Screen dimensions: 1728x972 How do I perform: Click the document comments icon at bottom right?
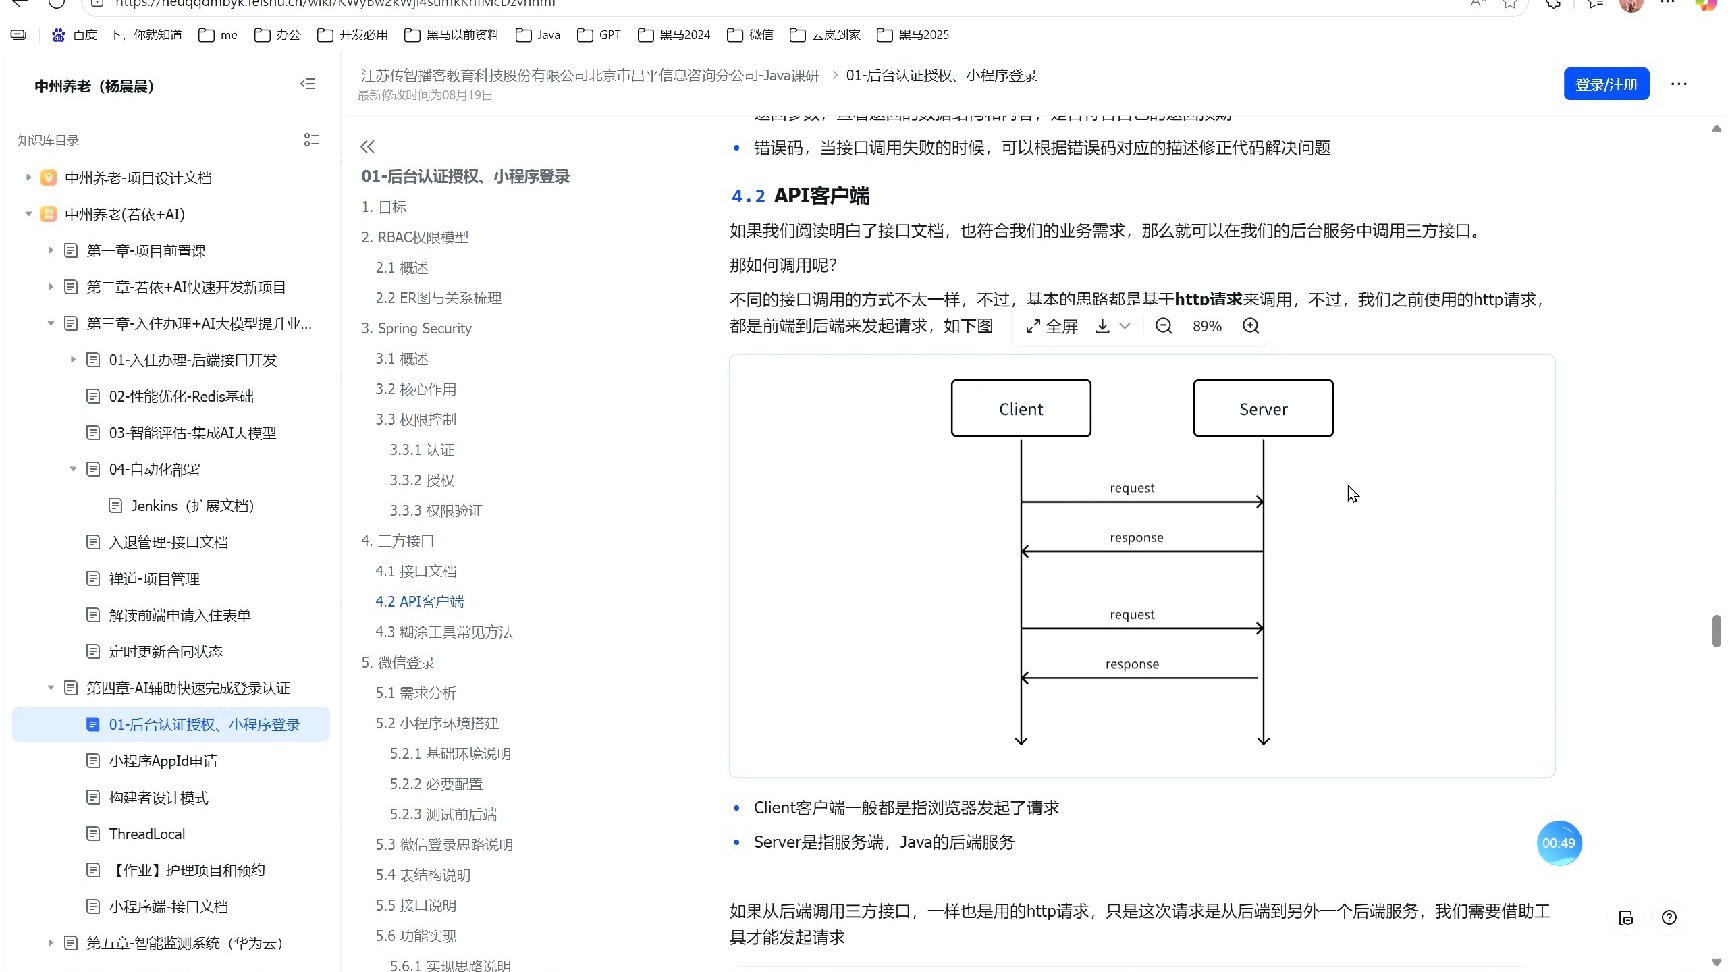coord(1626,917)
